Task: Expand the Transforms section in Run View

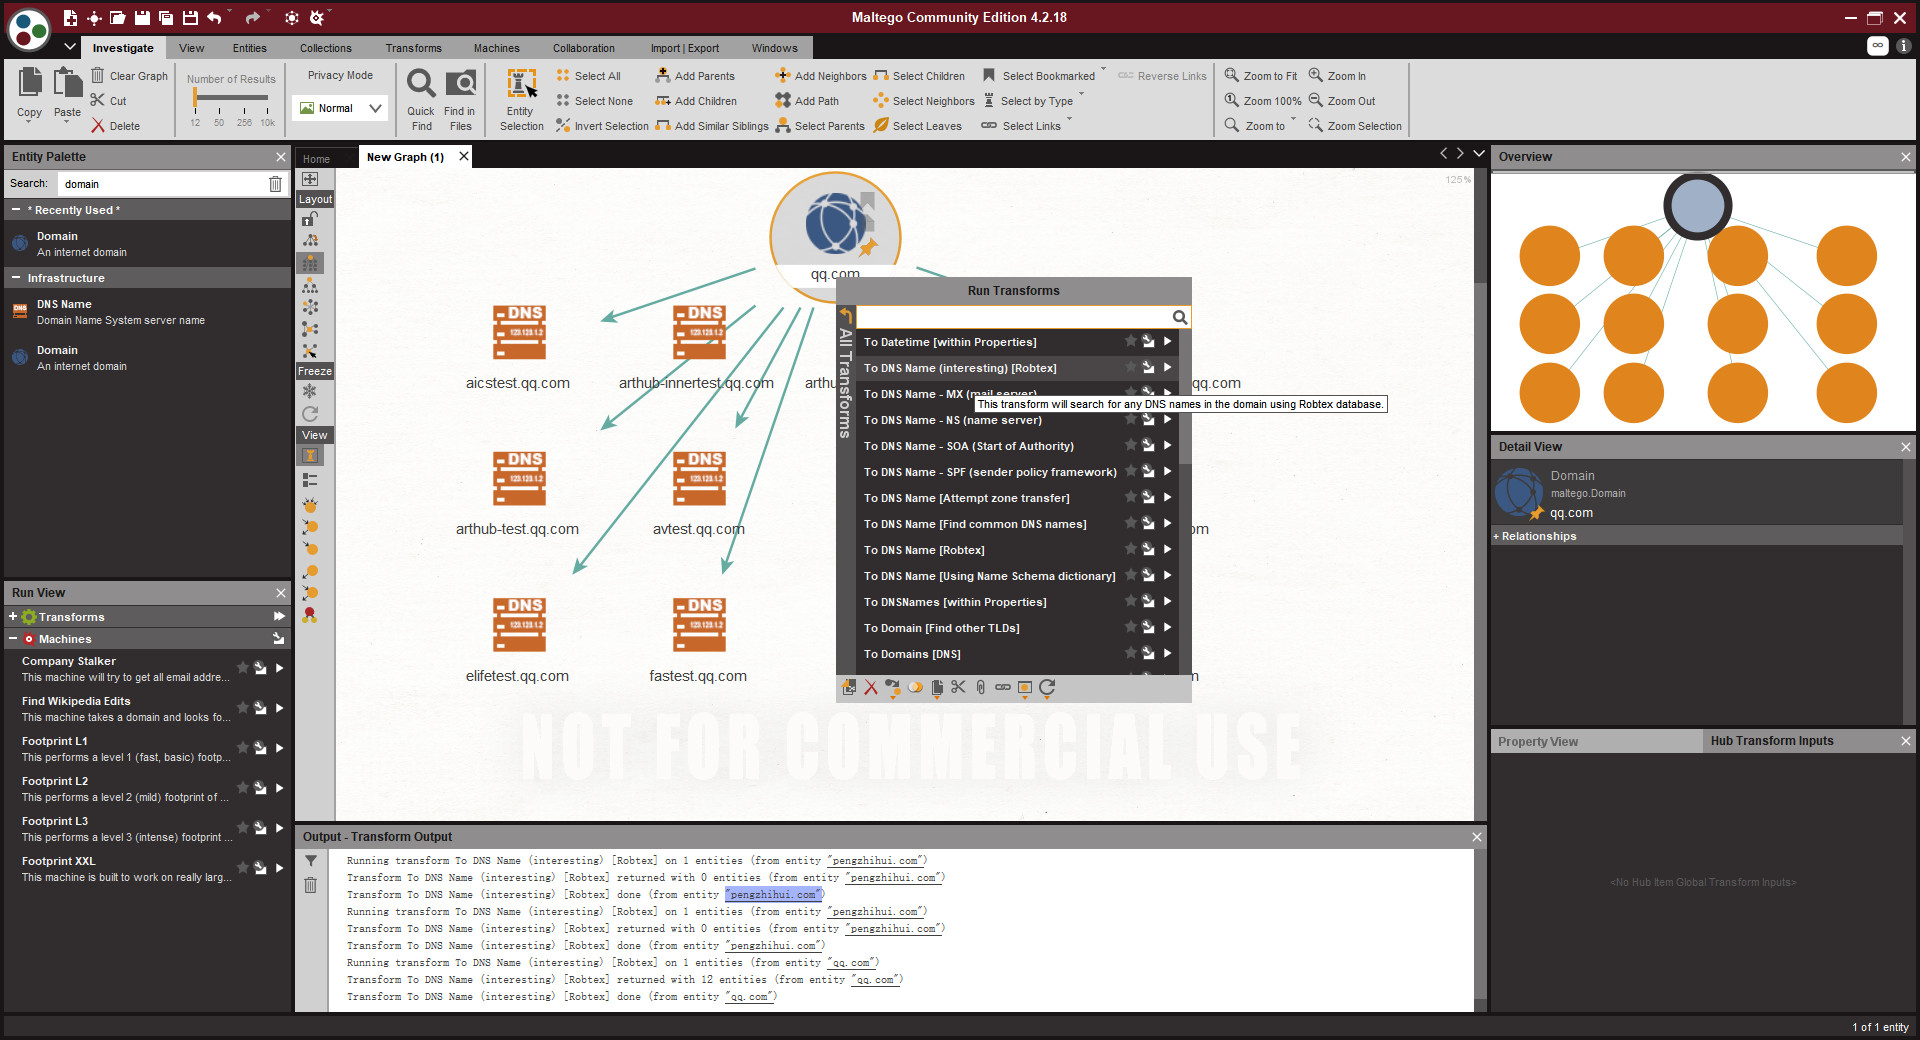Action: [x=13, y=617]
